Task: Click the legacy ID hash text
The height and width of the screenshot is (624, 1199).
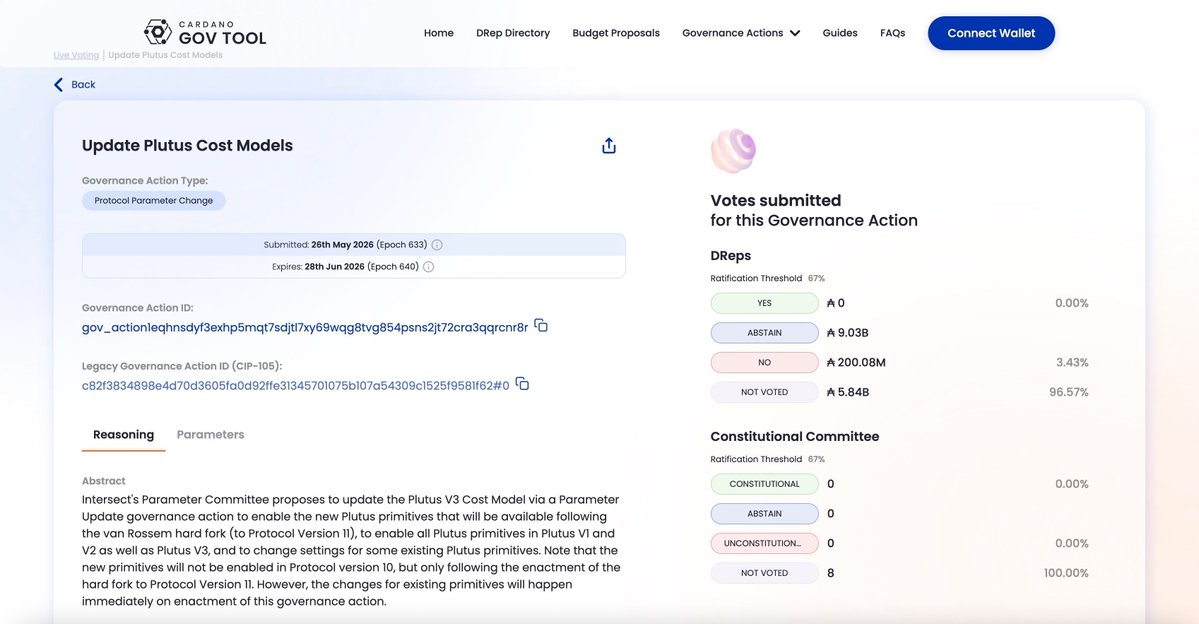Action: coord(295,385)
